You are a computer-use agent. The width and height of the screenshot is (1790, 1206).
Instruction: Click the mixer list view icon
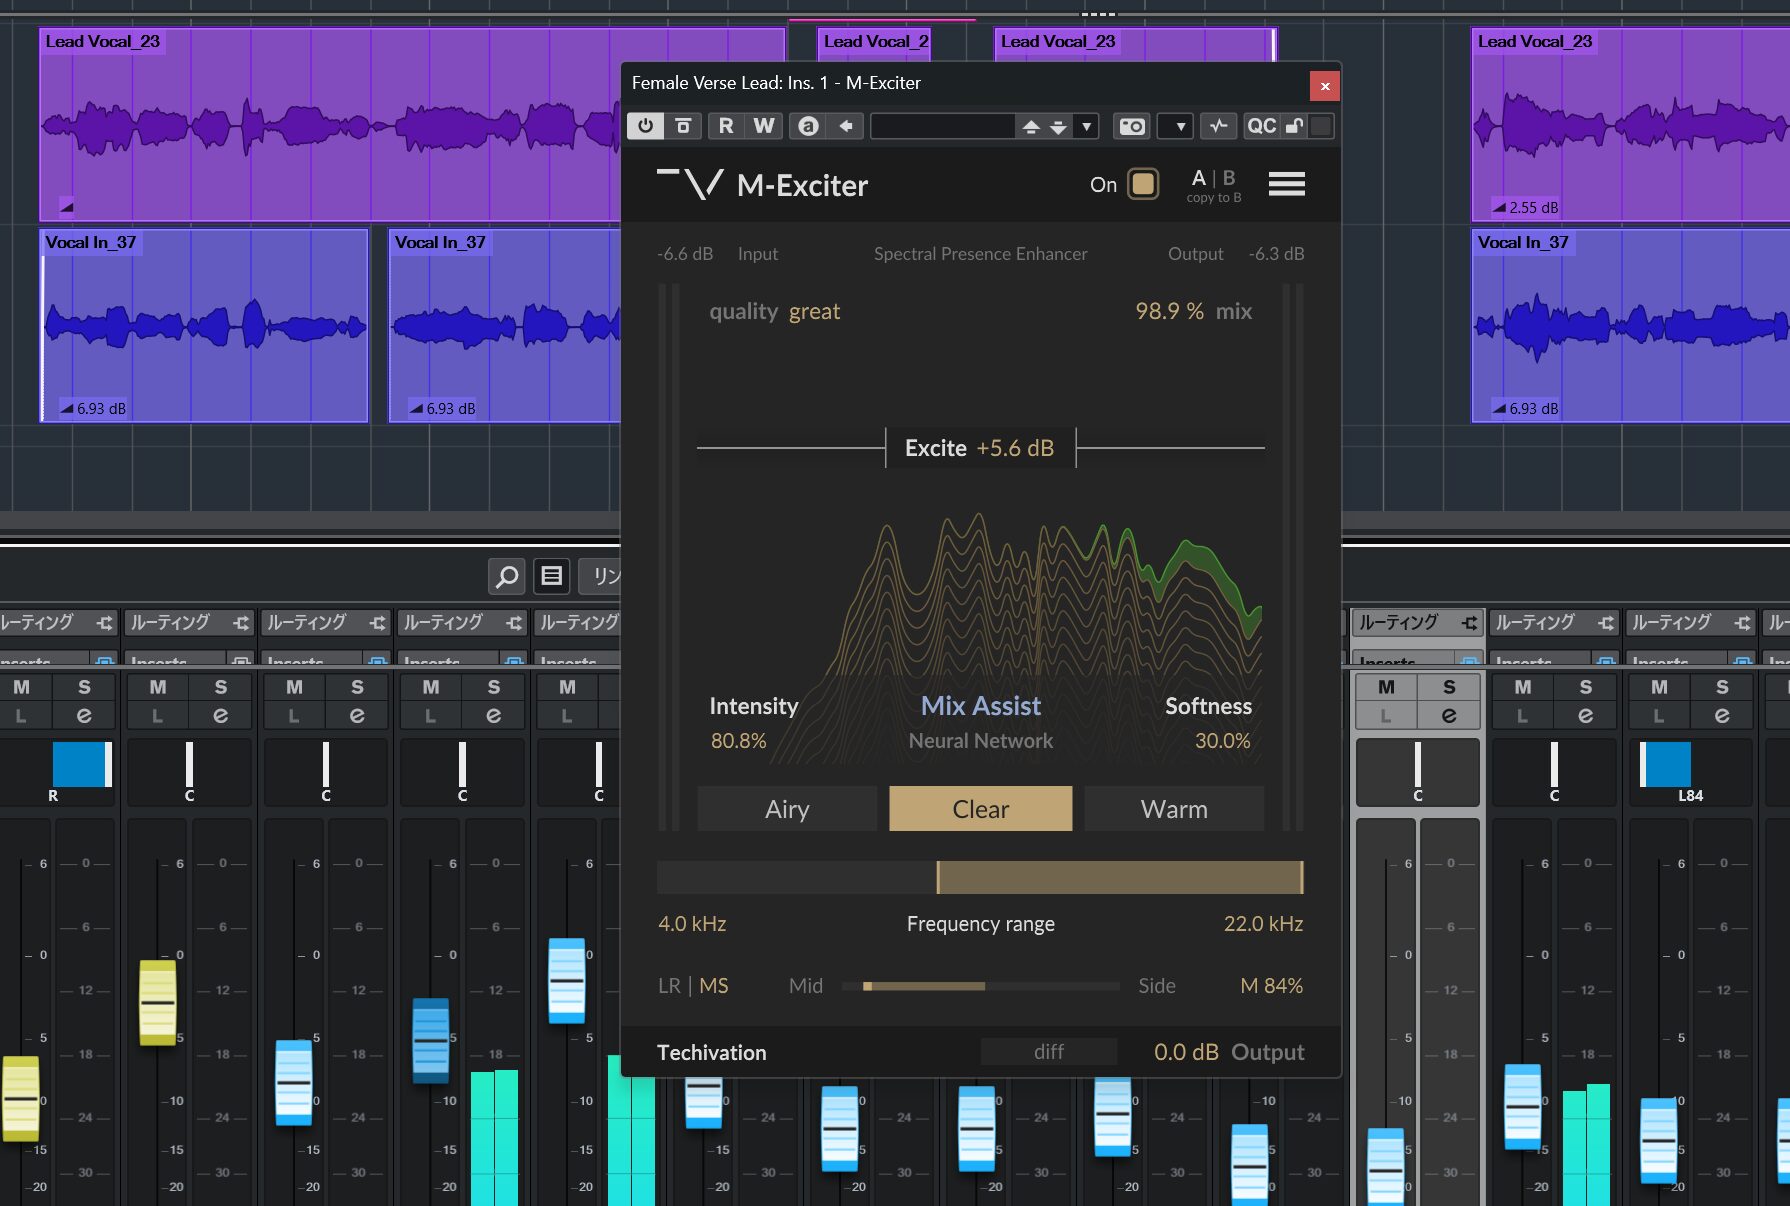coord(551,576)
